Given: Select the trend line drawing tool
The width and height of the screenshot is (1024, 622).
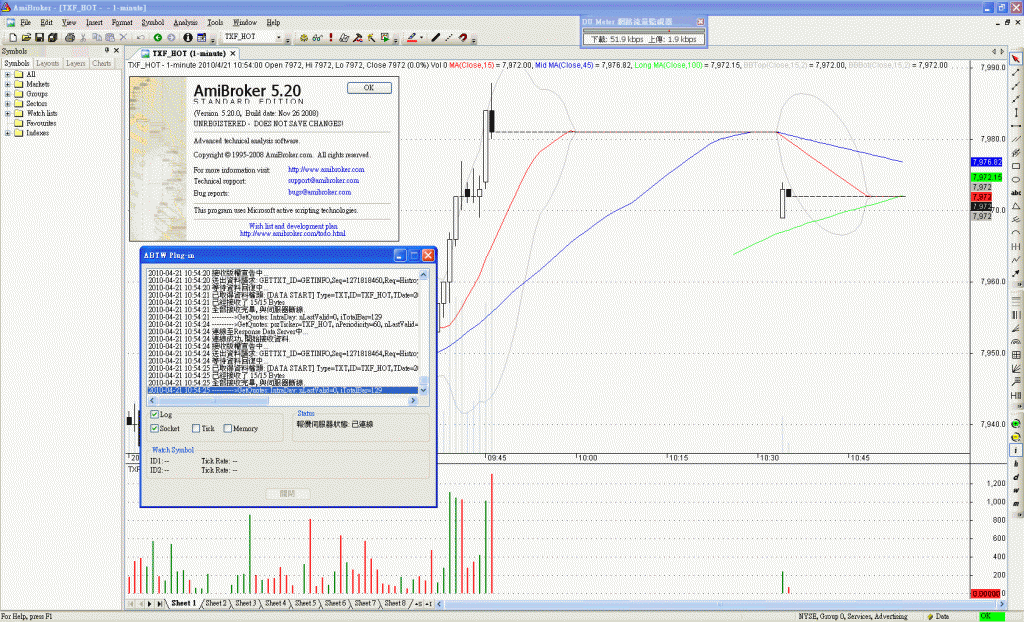Looking at the screenshot, I should pos(1016,73).
